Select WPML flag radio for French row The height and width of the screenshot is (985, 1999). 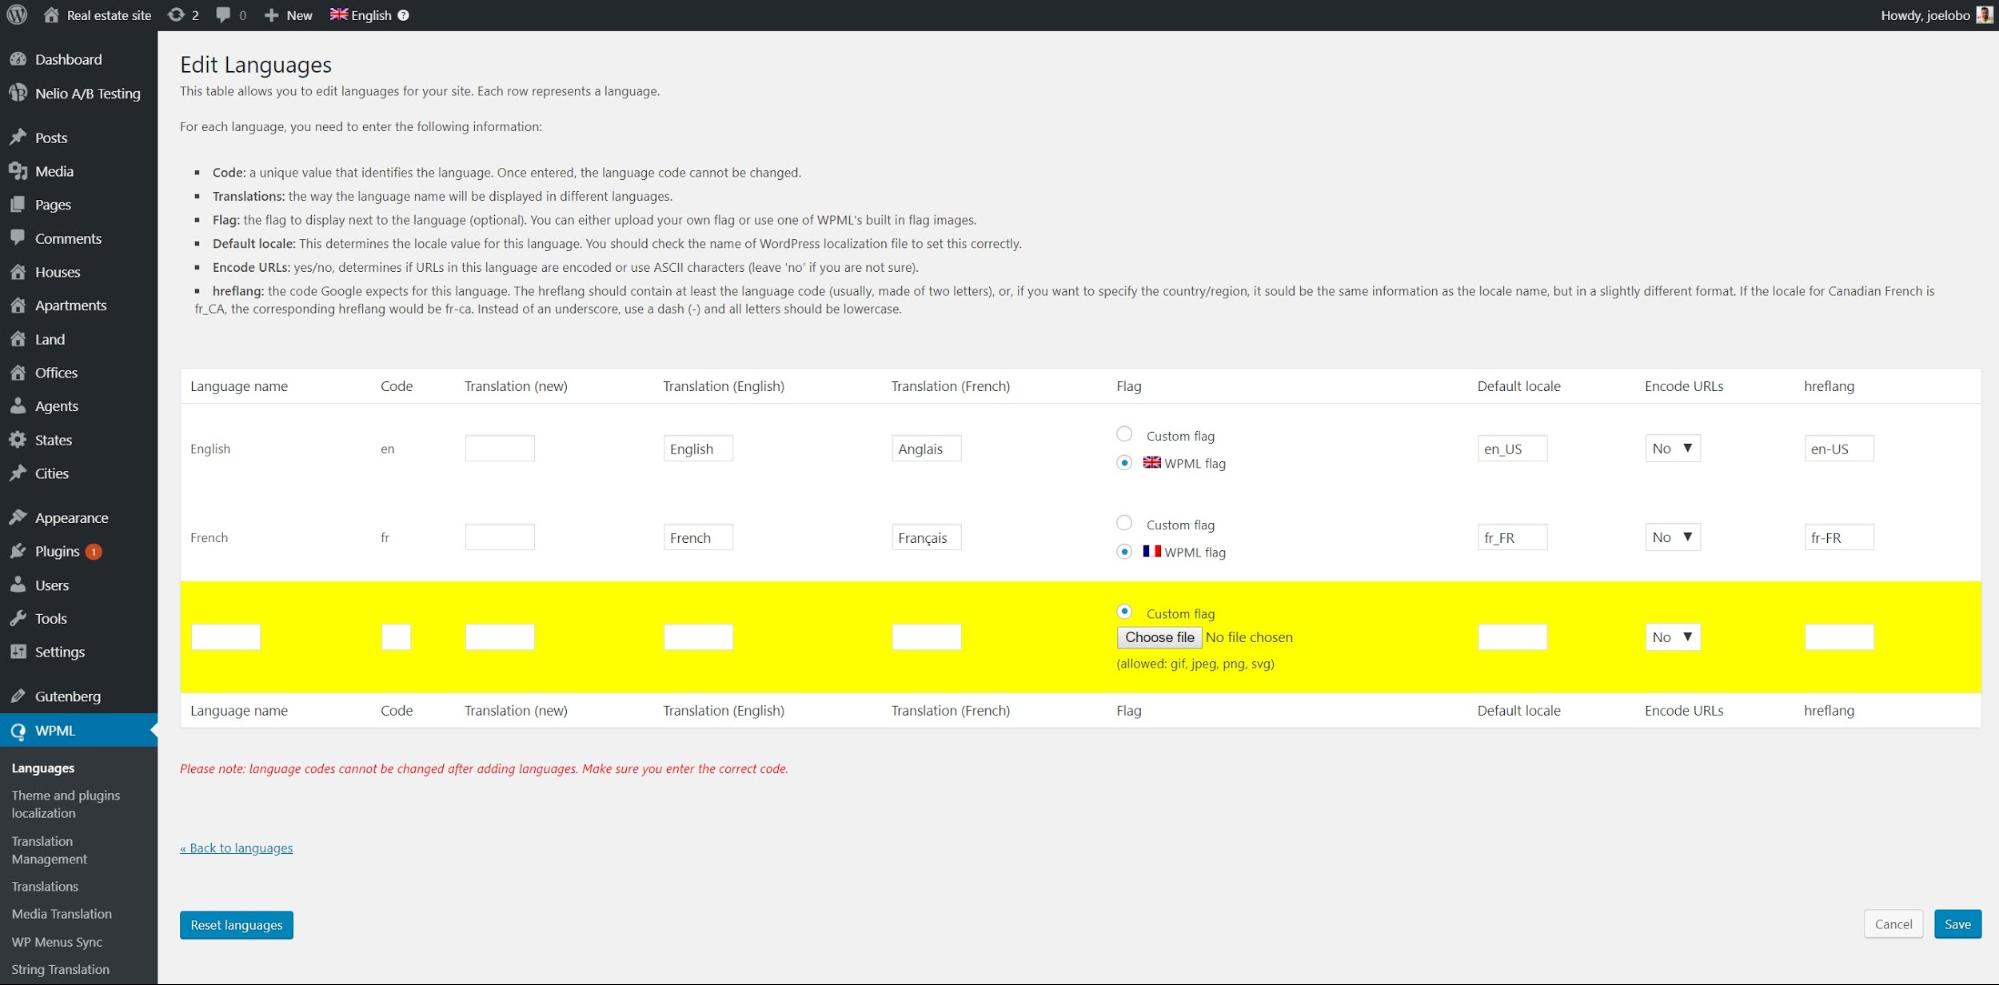1124,552
